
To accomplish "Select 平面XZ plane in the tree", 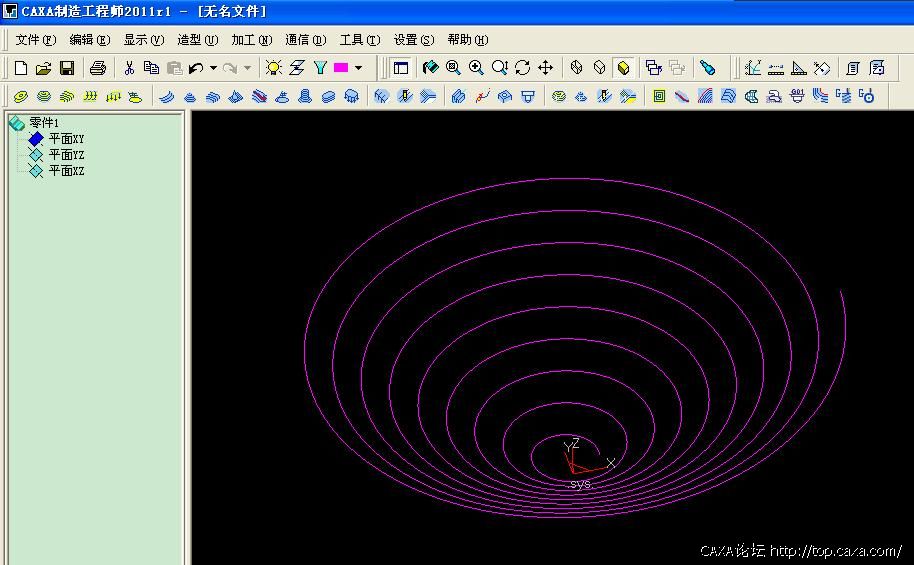I will [66, 171].
